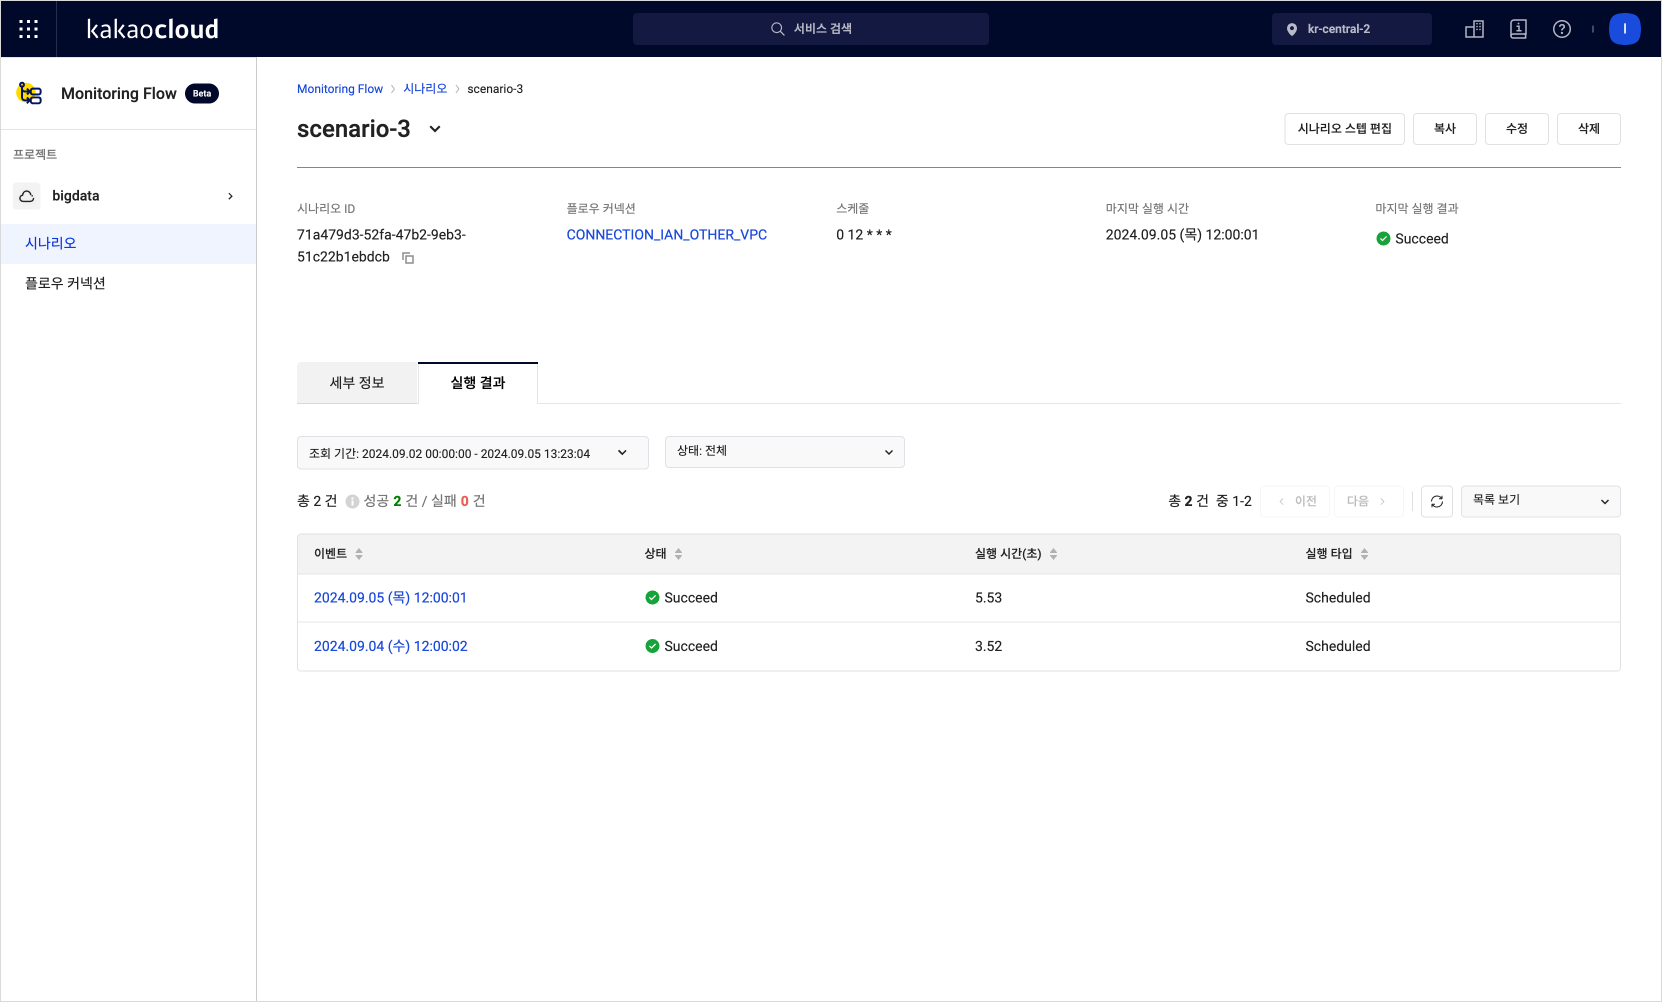Expand the bigdata project chevron
The height and width of the screenshot is (1002, 1662).
[x=231, y=196]
